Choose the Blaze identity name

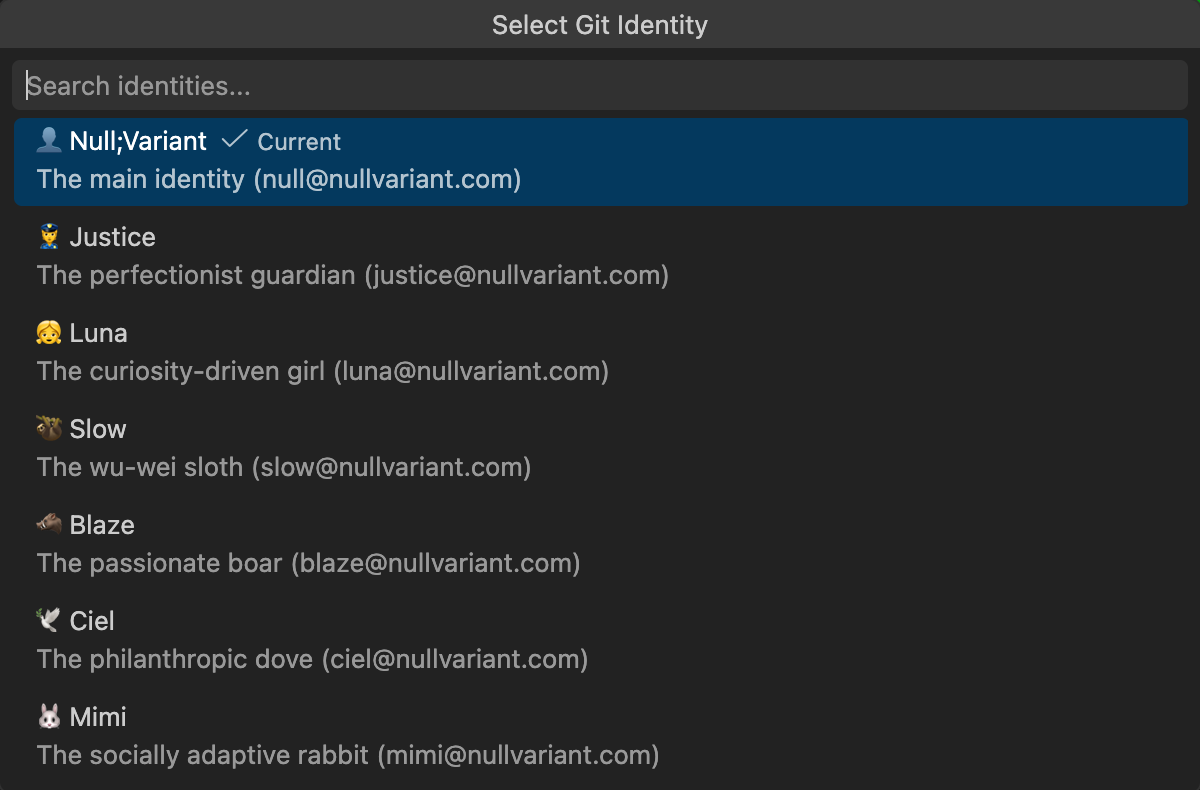pos(102,525)
